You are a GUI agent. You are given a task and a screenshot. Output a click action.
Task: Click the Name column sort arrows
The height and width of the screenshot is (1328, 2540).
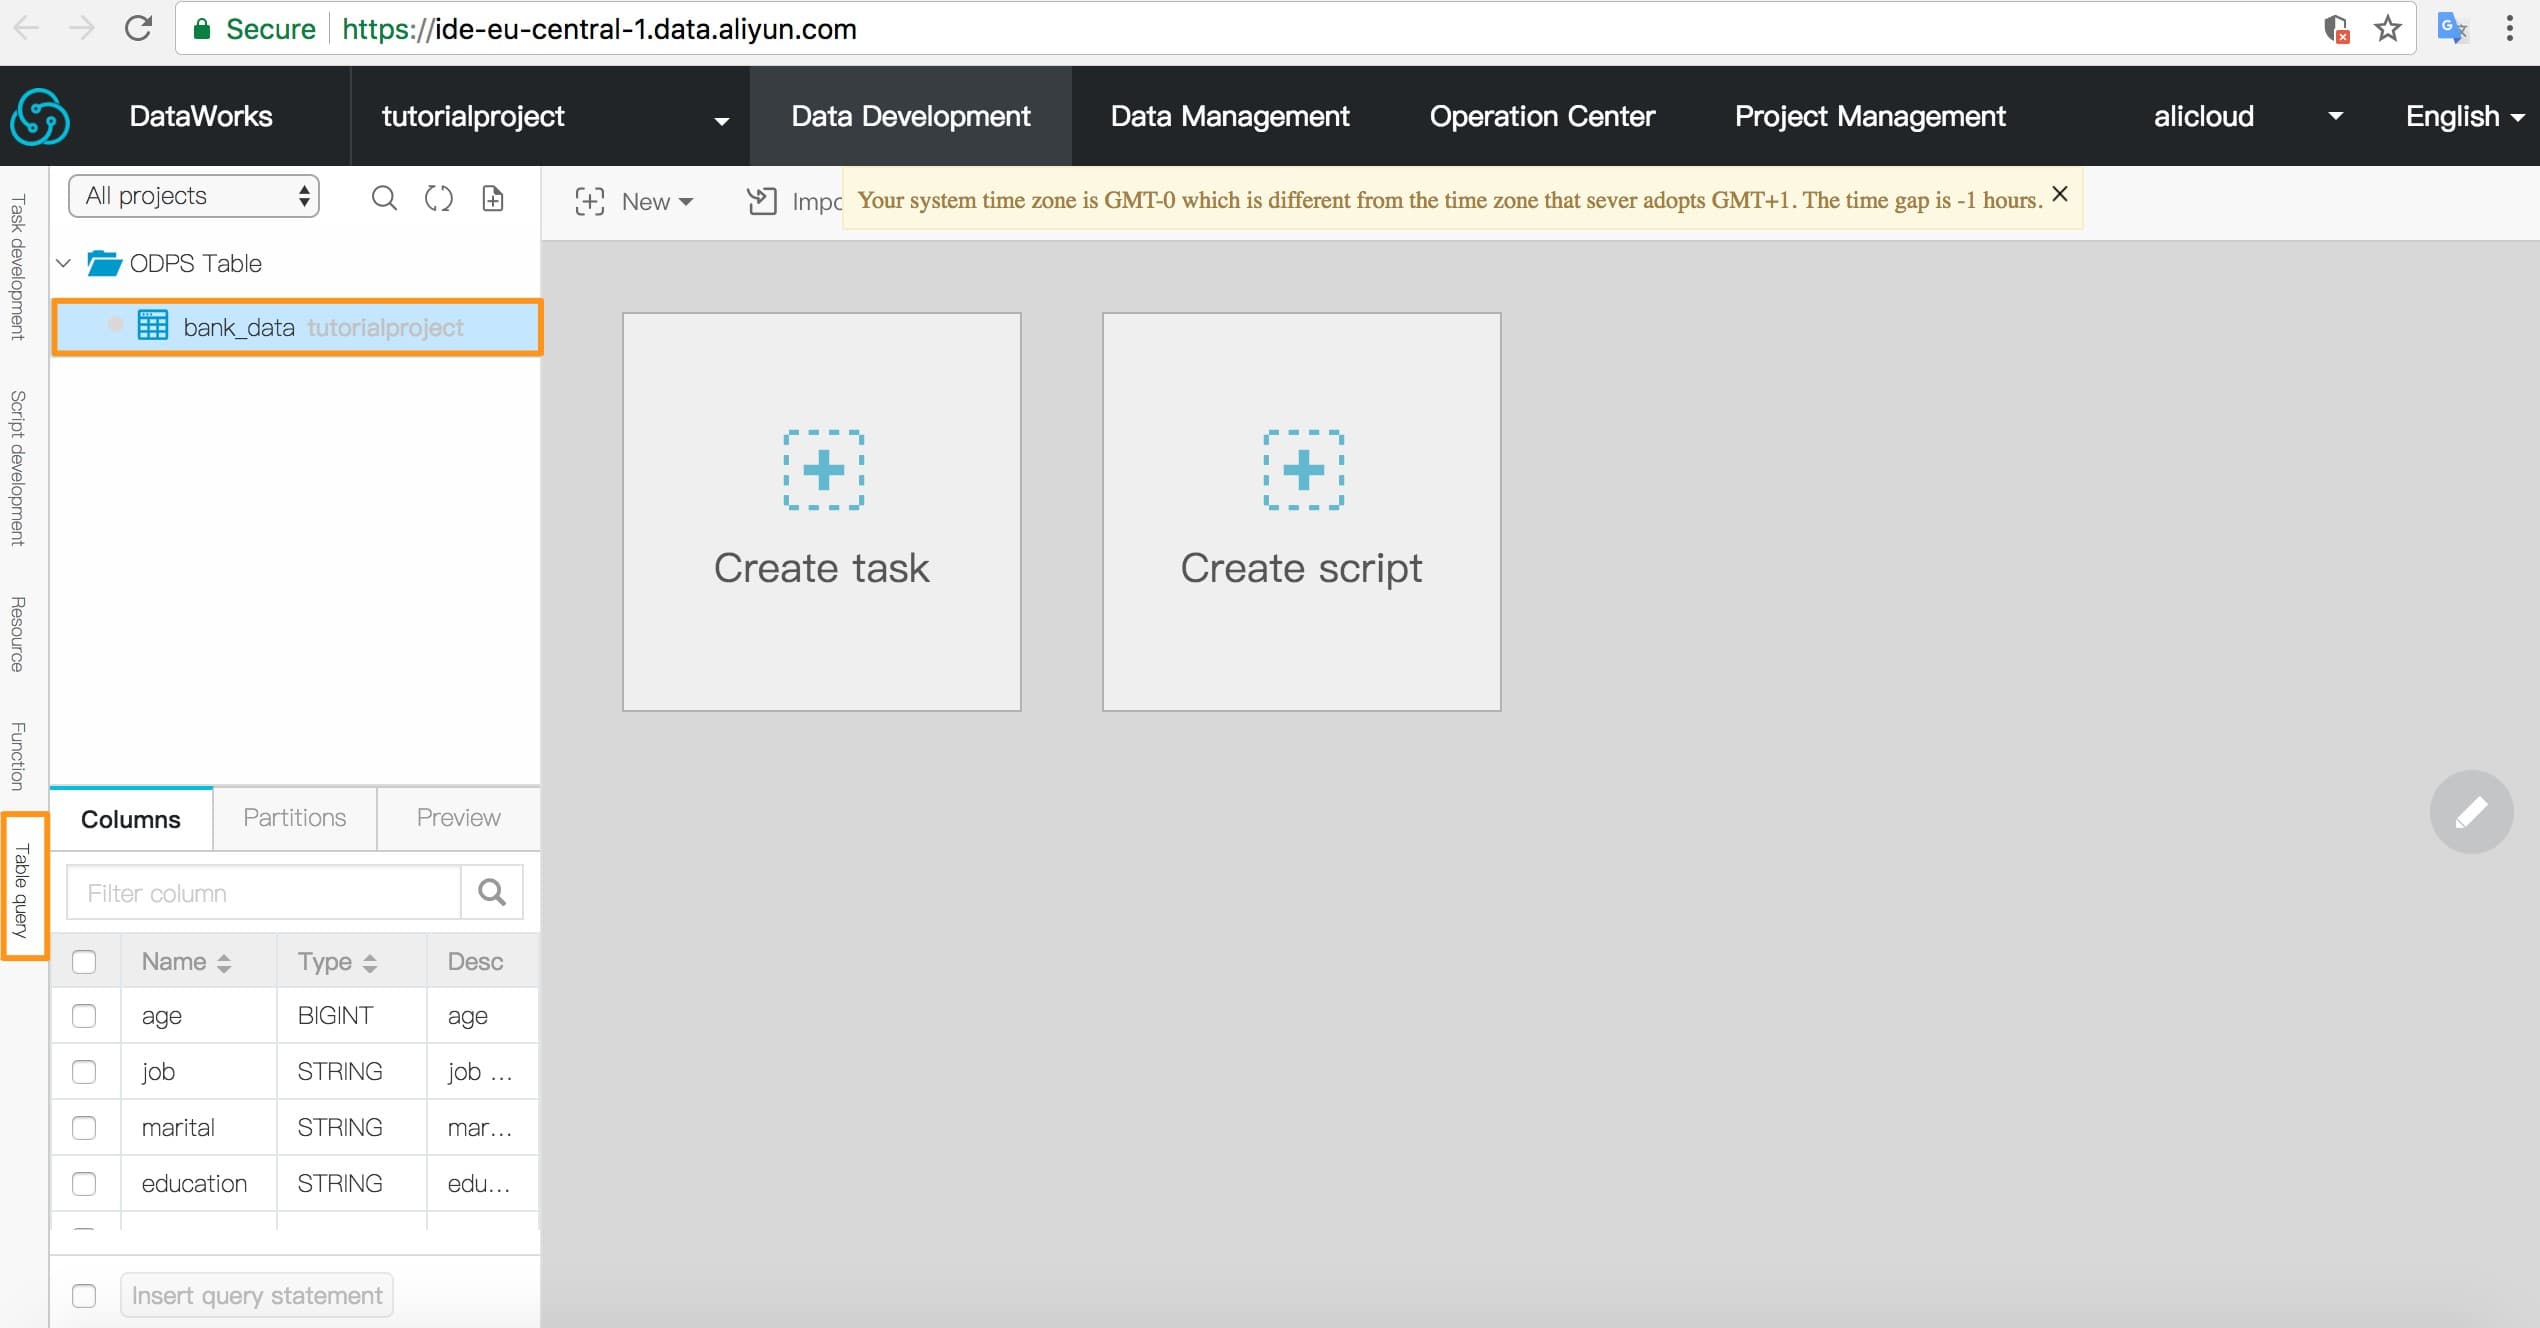224,962
